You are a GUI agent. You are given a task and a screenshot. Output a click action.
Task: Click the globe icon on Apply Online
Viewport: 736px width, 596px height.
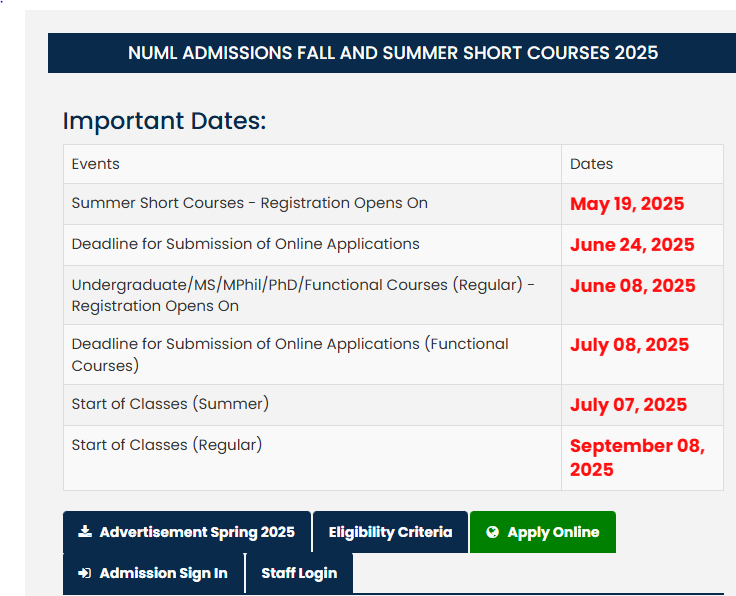click(x=492, y=532)
